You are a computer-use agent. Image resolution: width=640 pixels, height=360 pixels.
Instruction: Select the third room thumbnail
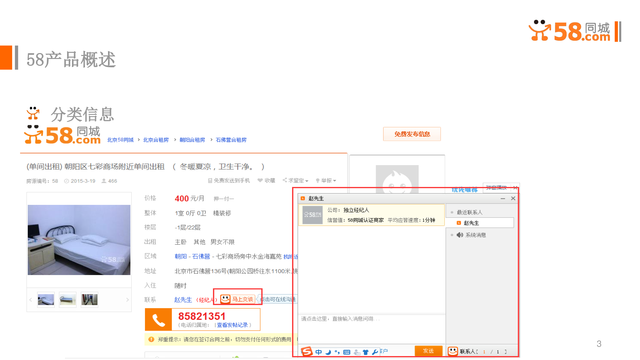point(89,300)
